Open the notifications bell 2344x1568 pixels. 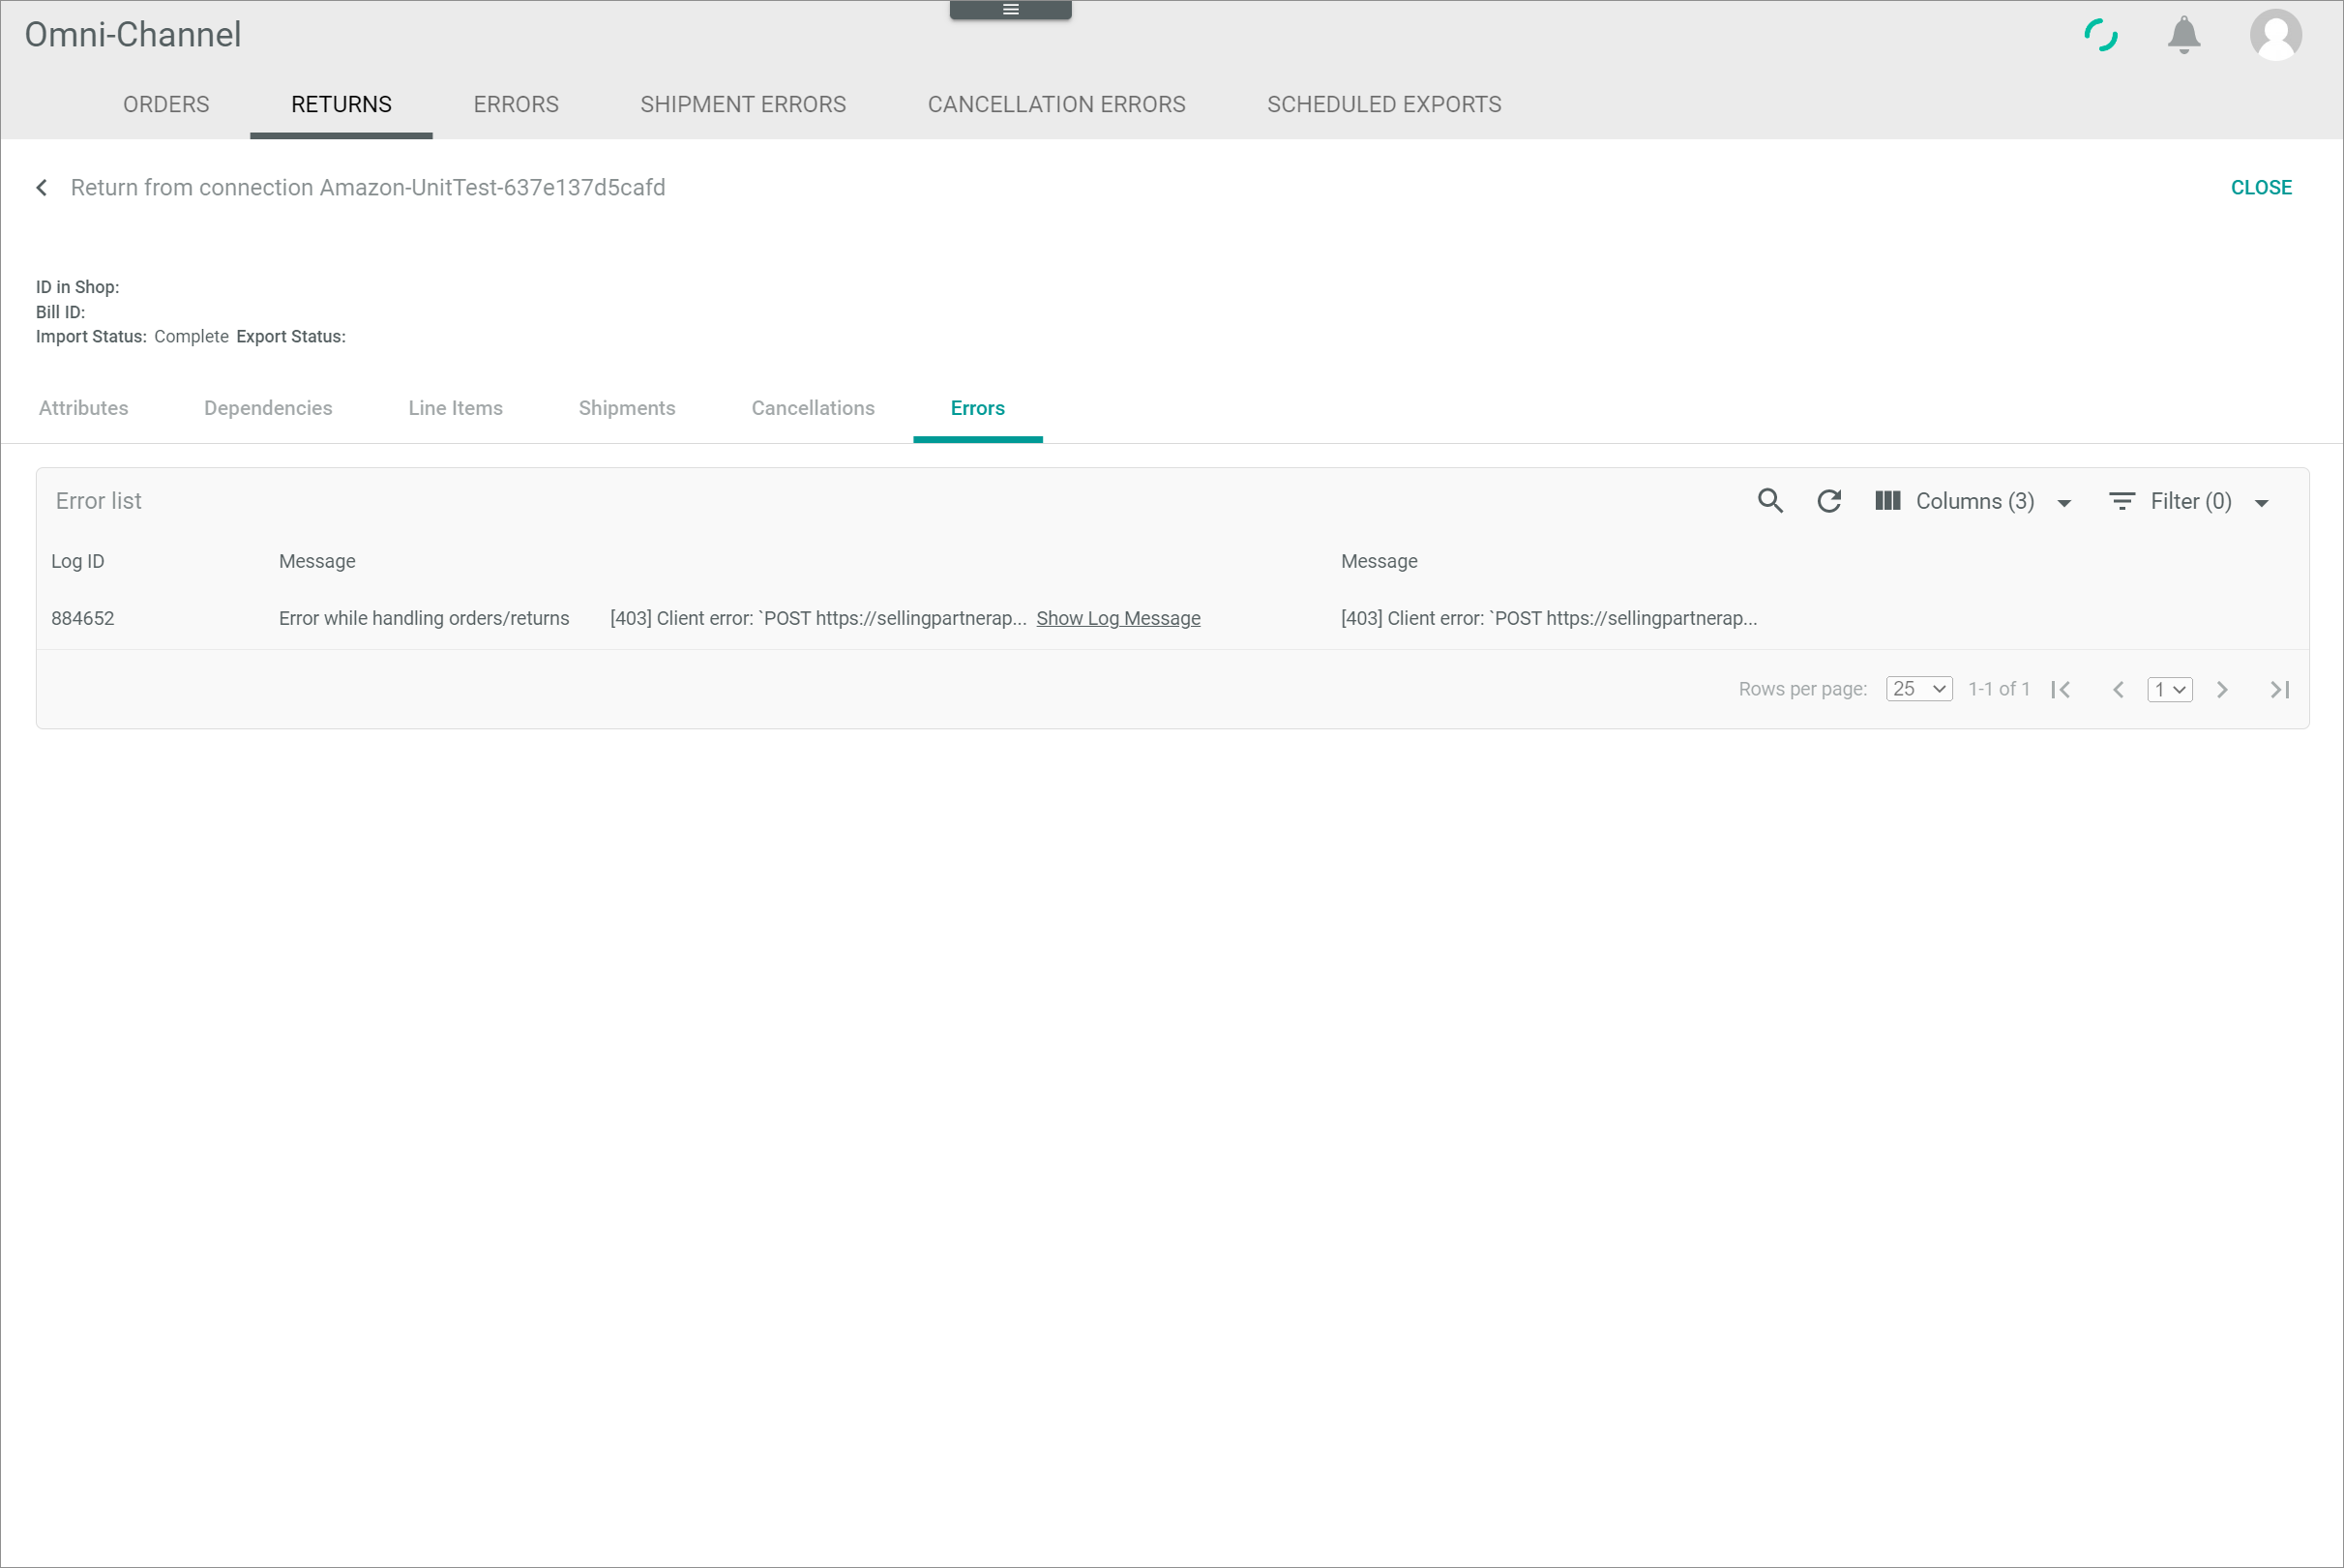click(x=2183, y=35)
